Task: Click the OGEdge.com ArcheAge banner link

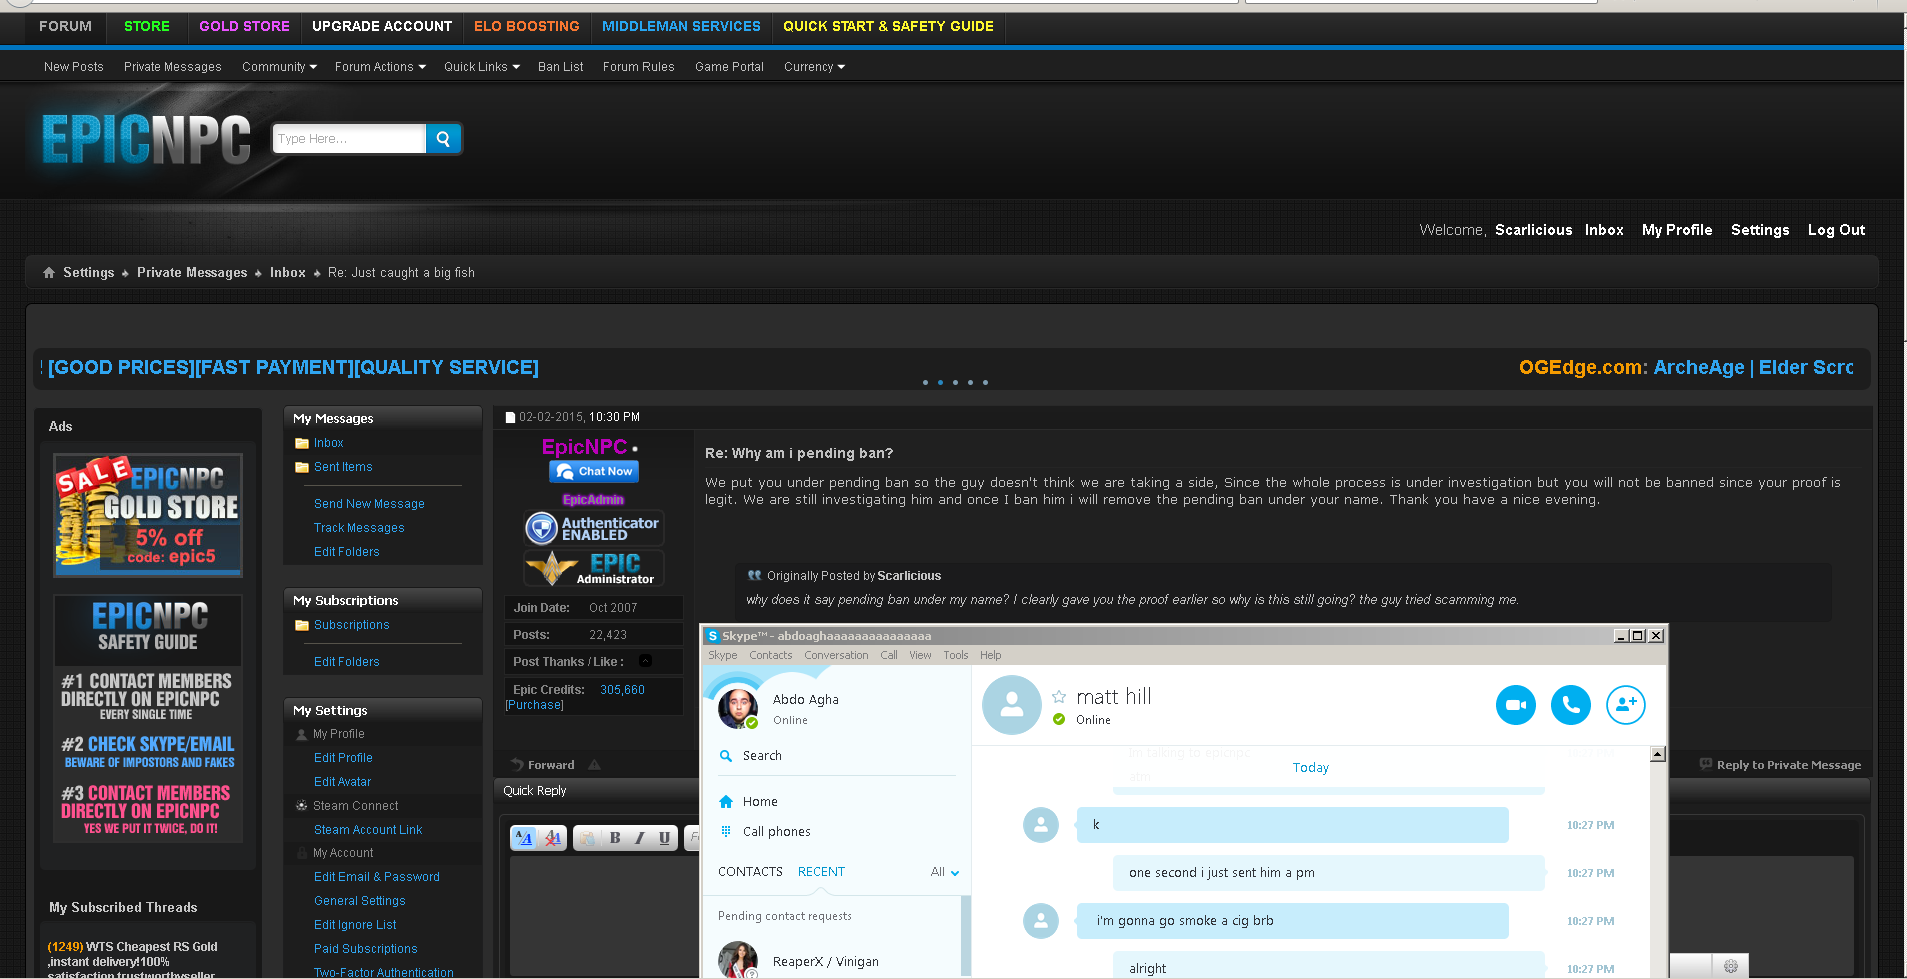Action: (x=1685, y=367)
